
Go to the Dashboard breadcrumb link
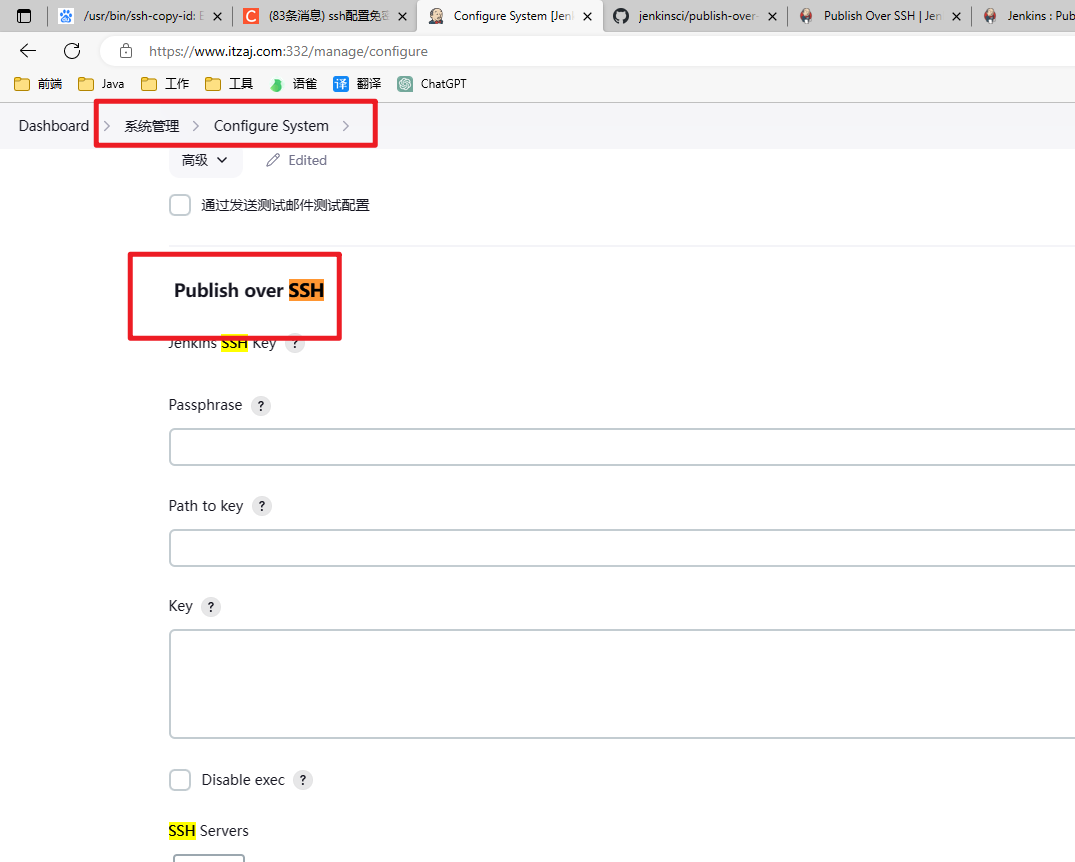pyautogui.click(x=53, y=126)
